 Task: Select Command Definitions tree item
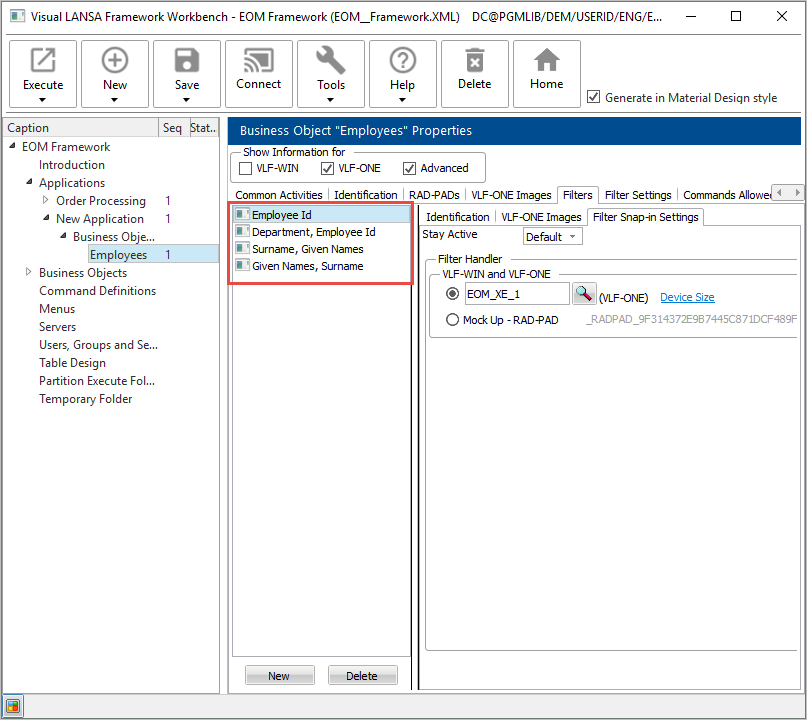point(97,291)
